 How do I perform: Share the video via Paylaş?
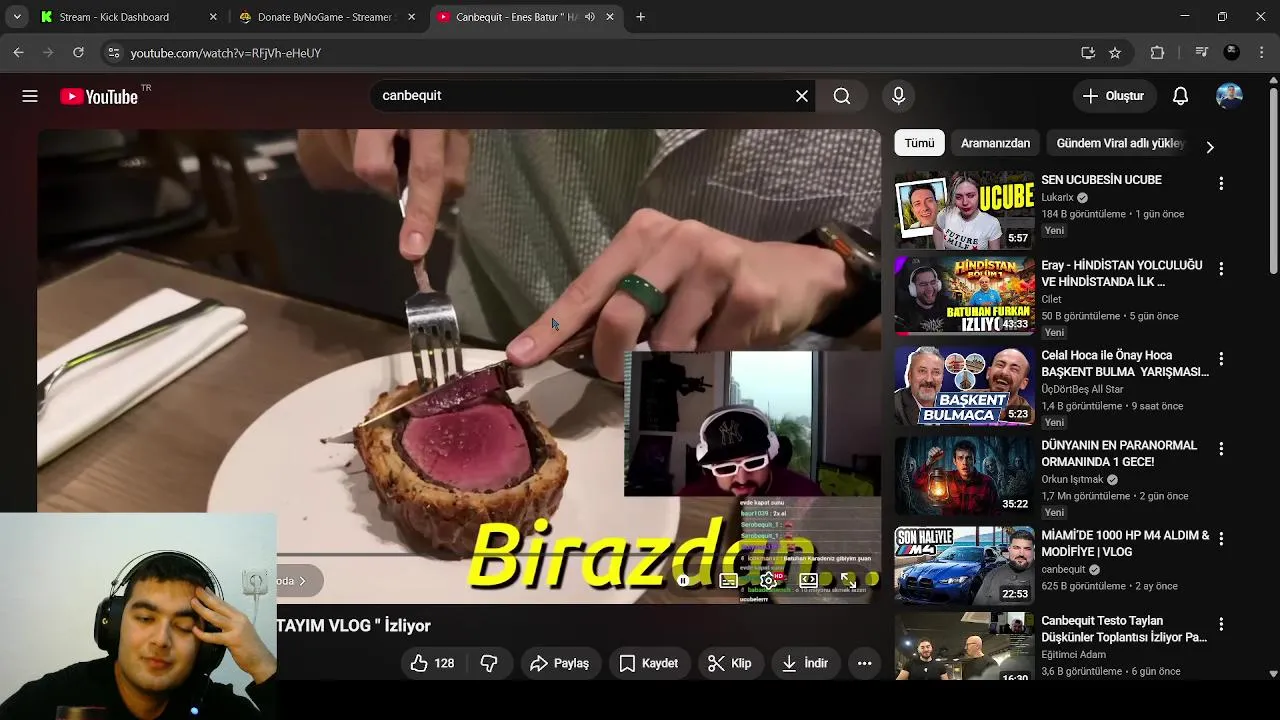[x=560, y=663]
